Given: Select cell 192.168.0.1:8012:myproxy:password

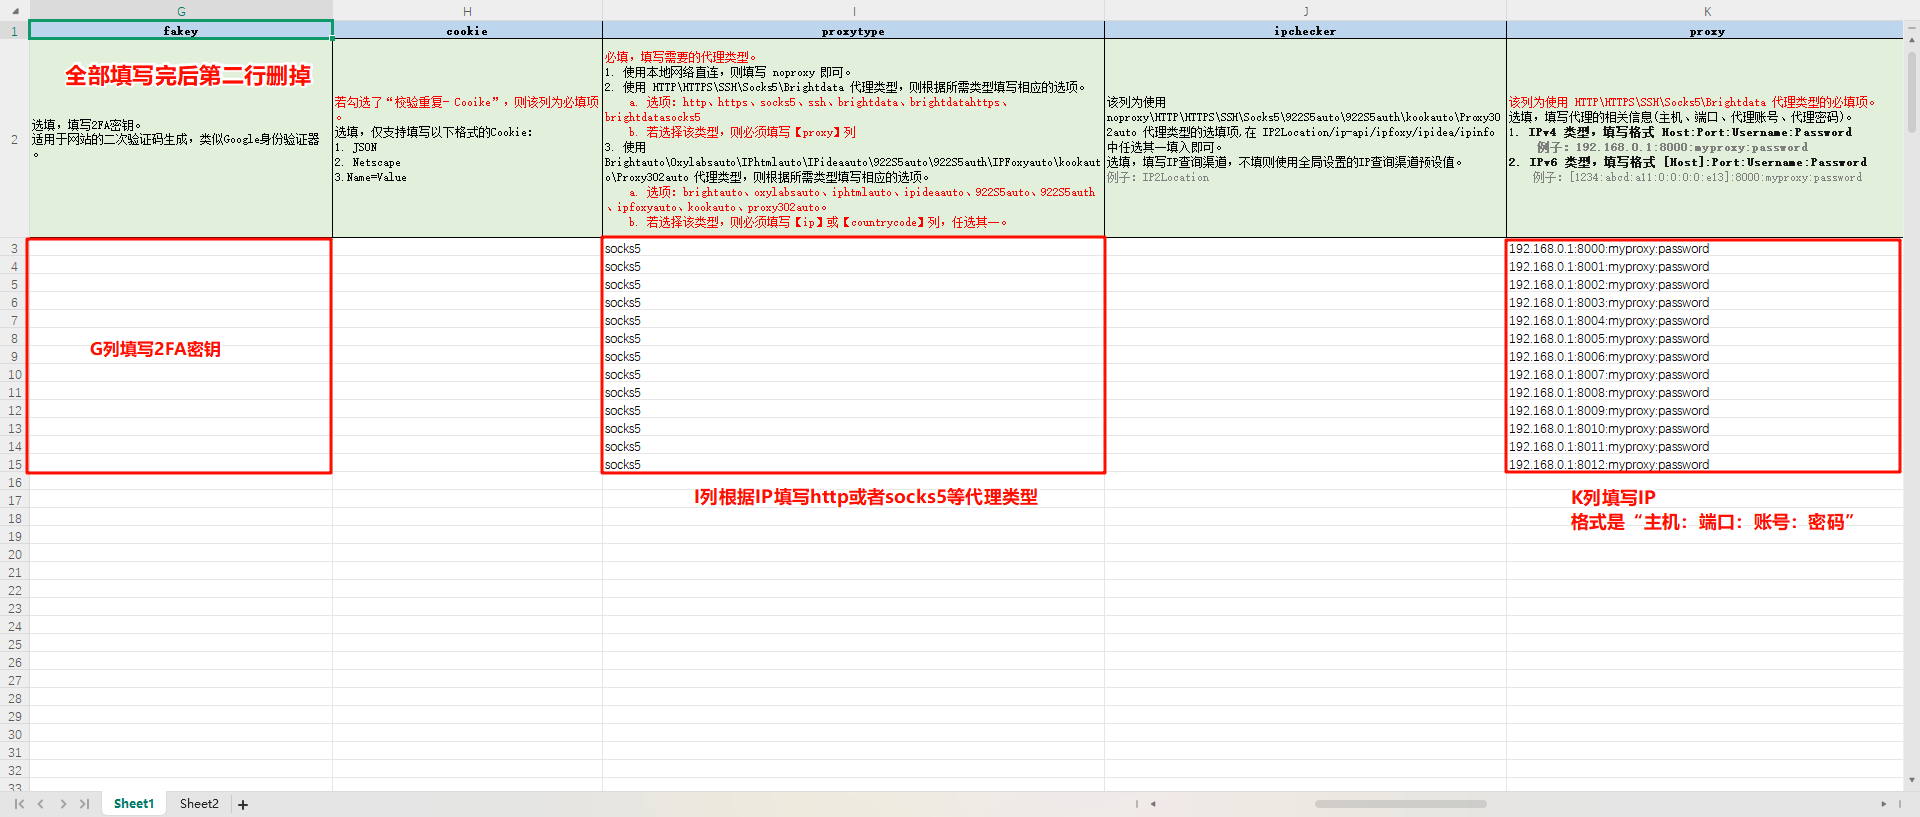Looking at the screenshot, I should [1704, 465].
